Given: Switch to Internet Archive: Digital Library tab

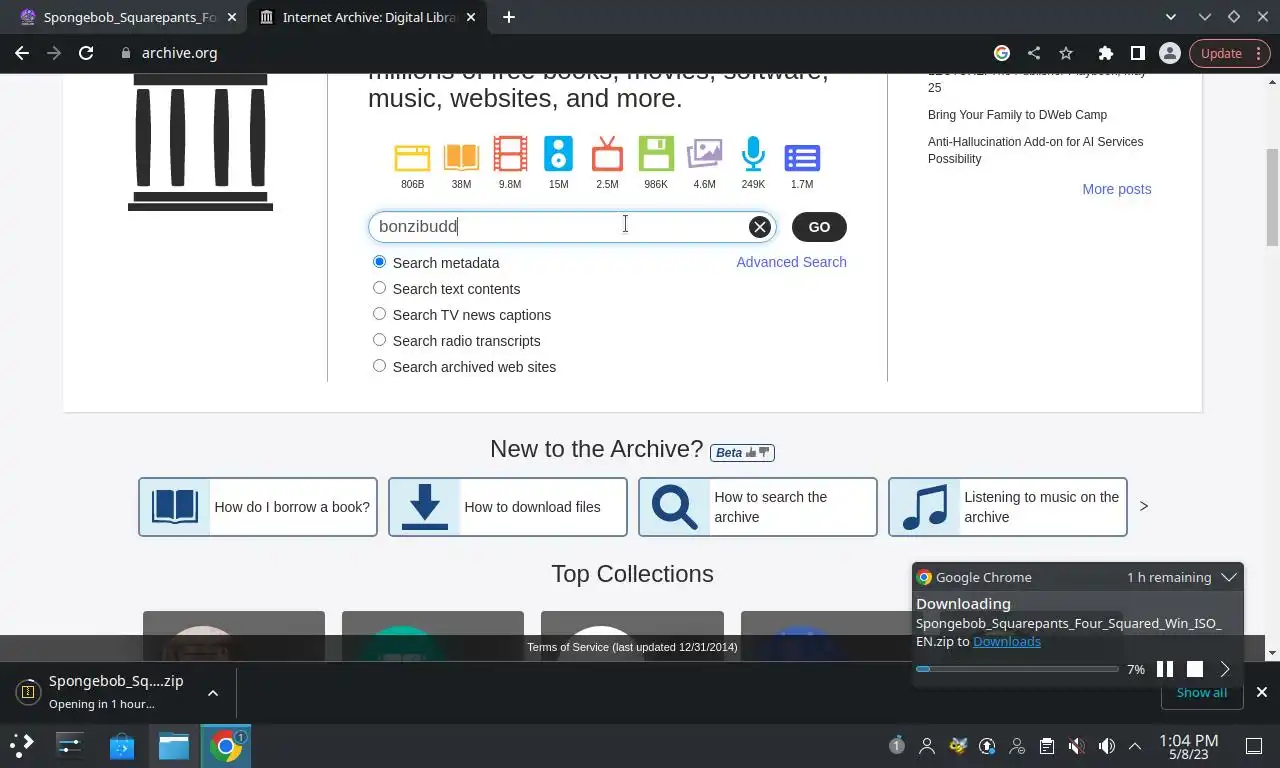Looking at the screenshot, I should 368,17.
